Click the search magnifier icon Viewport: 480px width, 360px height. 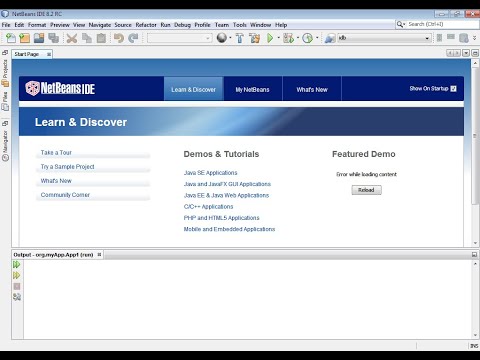399,24
